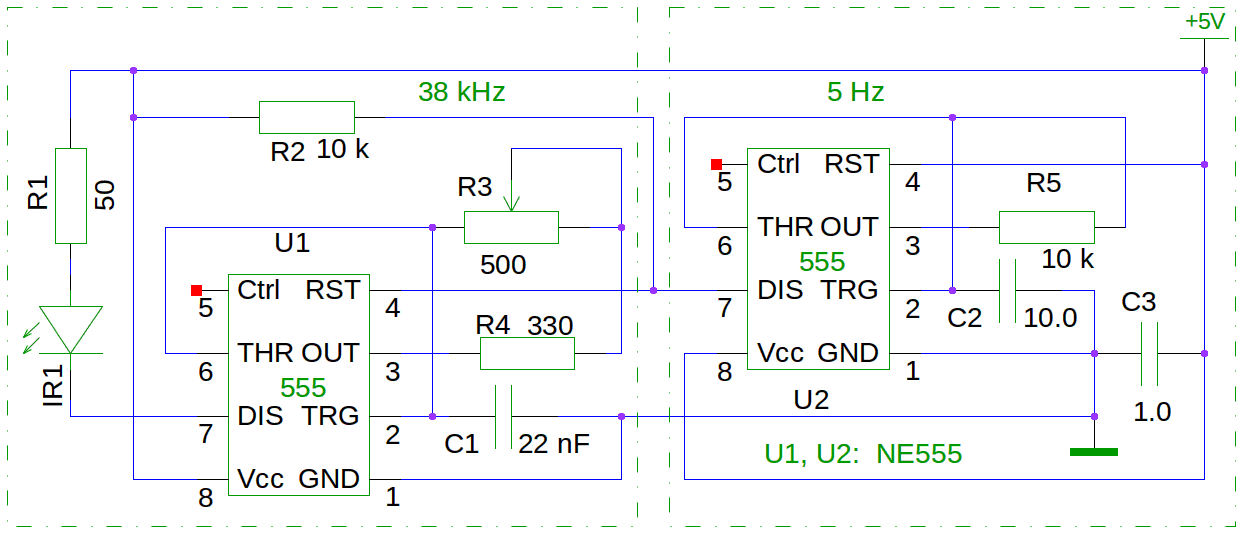Select the "U1, U2: NE555" note text
The image size is (1242, 534).
(863, 454)
